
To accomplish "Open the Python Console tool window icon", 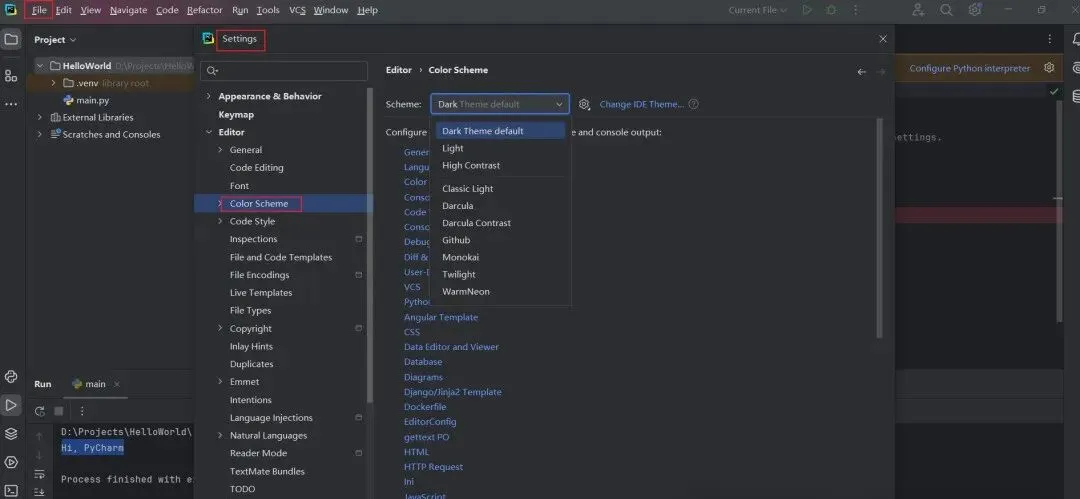I will (11, 377).
